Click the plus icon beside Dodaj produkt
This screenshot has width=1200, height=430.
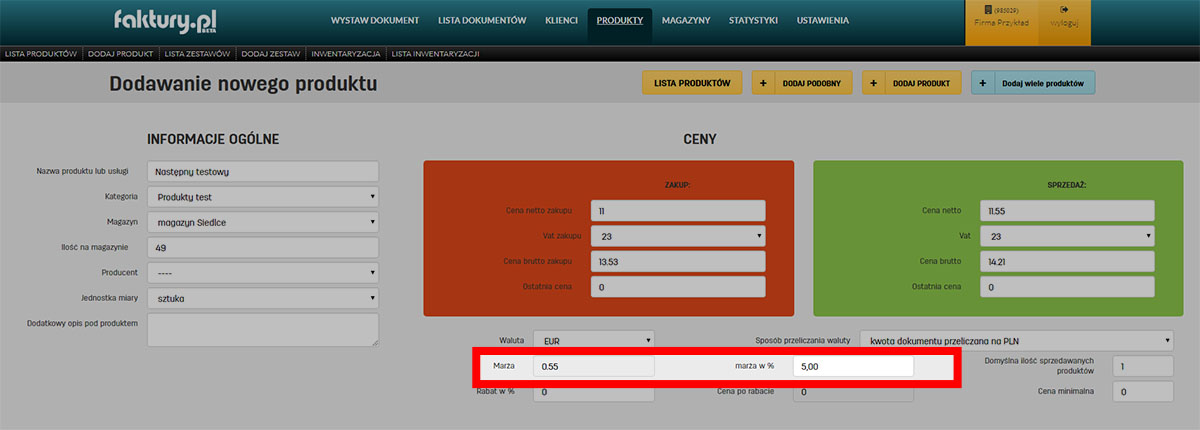[873, 83]
